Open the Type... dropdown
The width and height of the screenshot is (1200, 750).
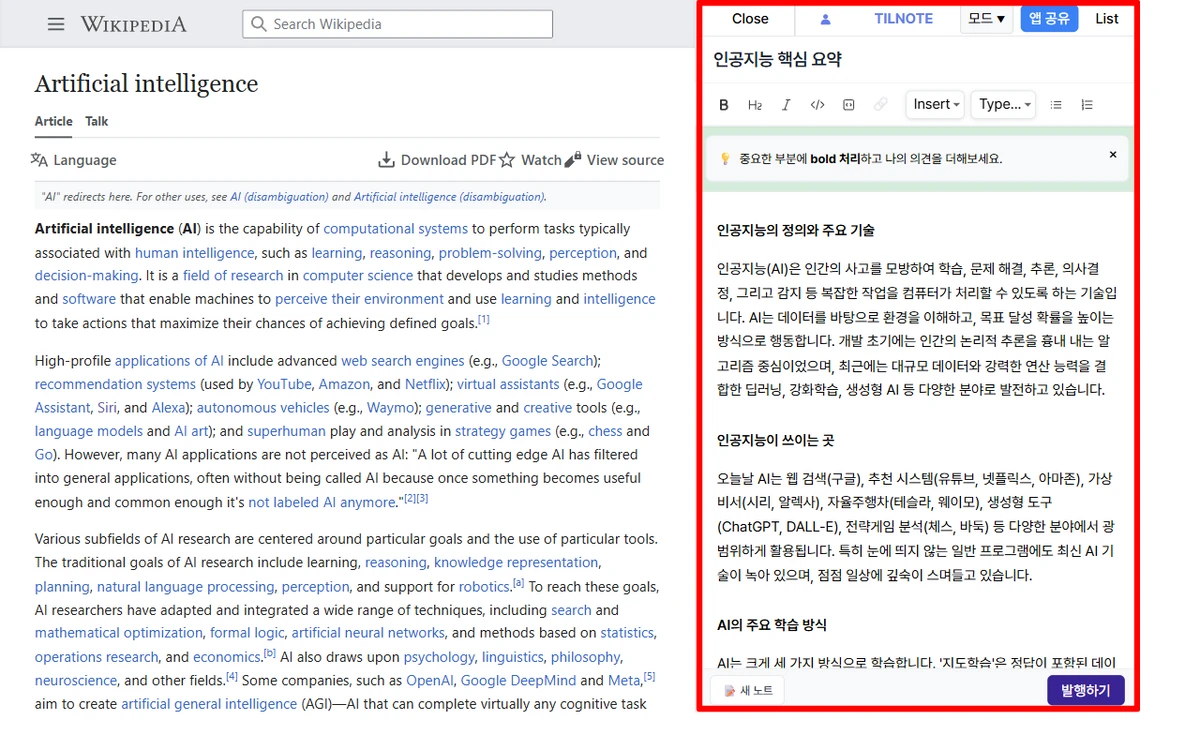pos(1004,104)
